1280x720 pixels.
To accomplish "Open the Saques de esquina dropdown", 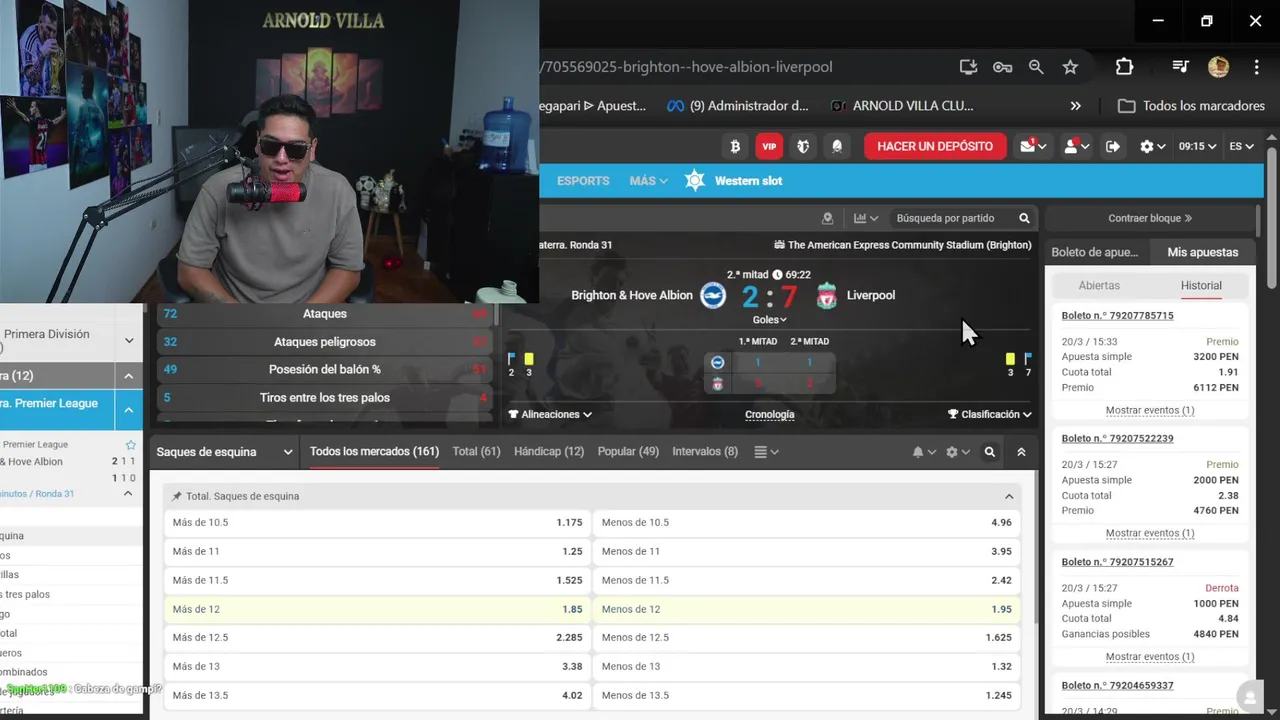I will [224, 452].
